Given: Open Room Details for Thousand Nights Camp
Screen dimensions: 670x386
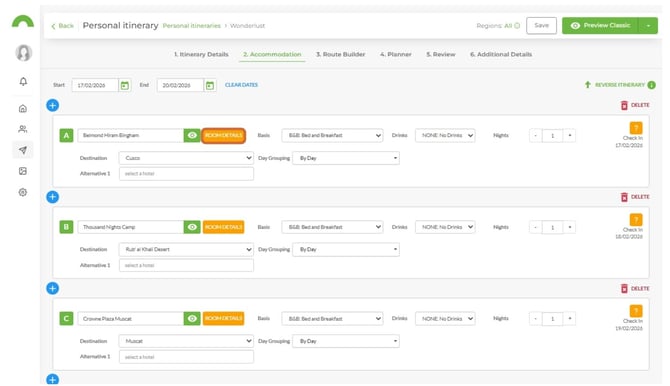Looking at the screenshot, I should (223, 227).
